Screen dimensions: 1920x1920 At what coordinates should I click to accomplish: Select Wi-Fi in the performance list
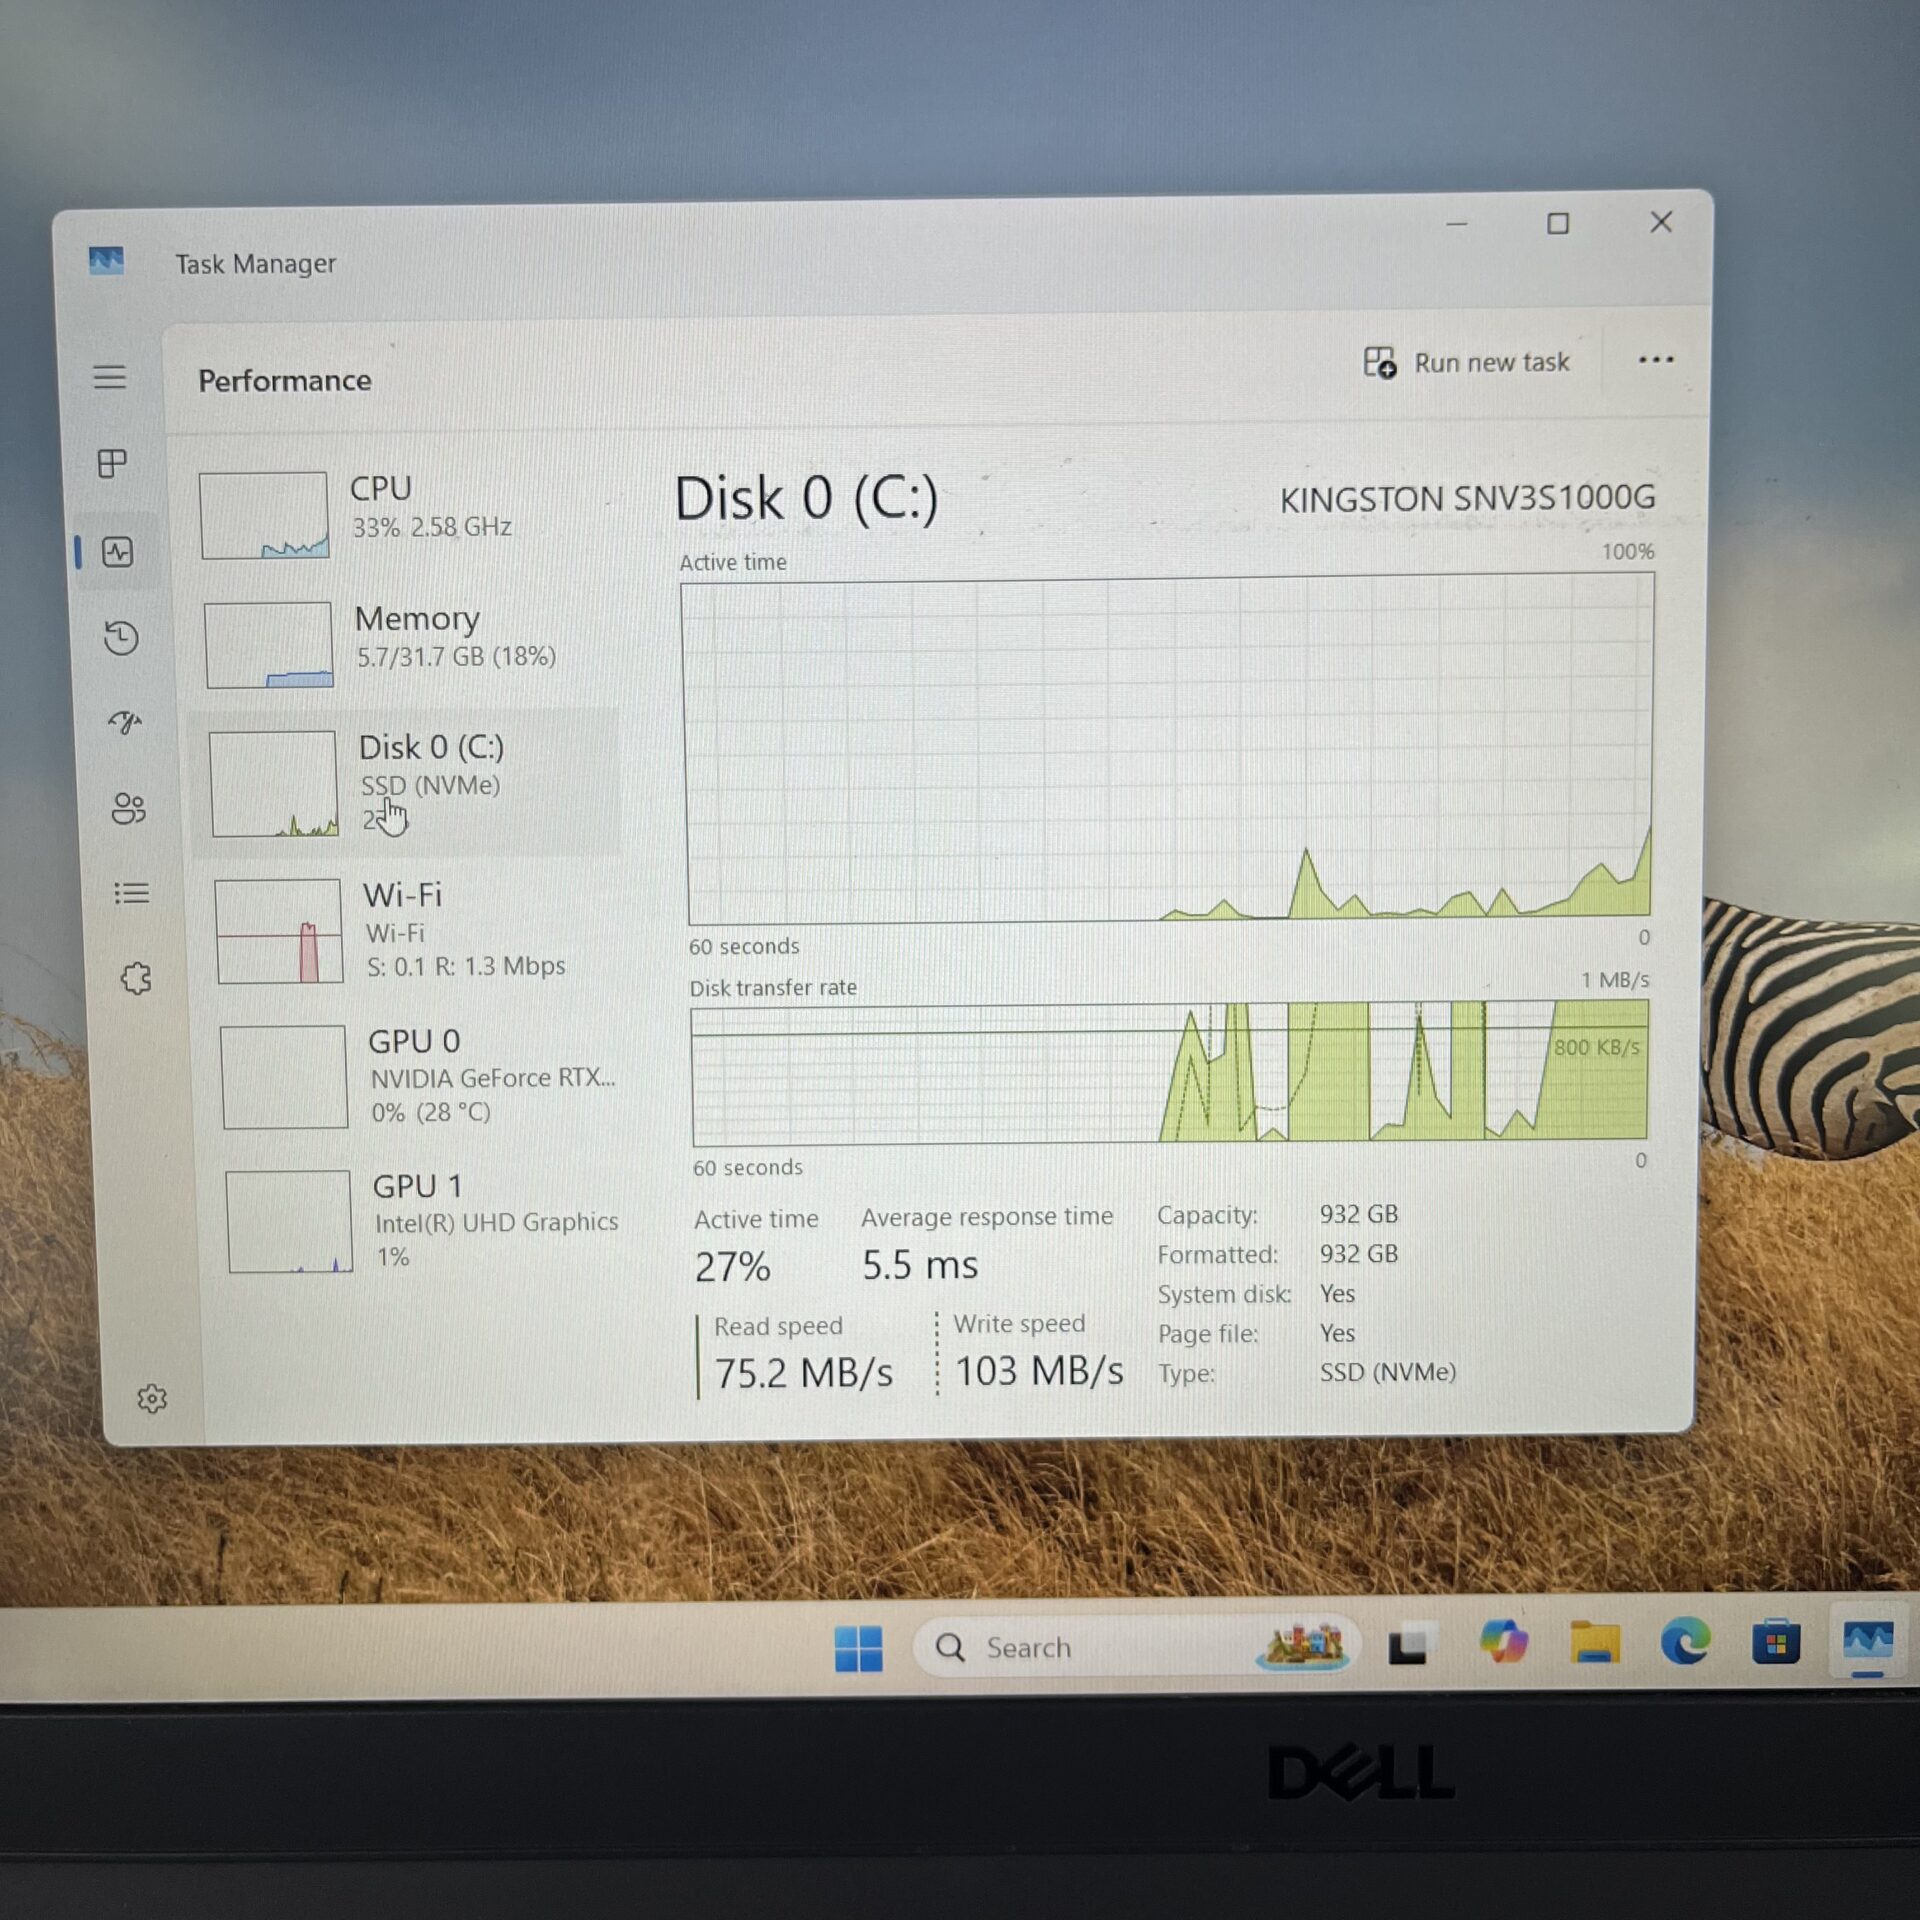click(410, 930)
